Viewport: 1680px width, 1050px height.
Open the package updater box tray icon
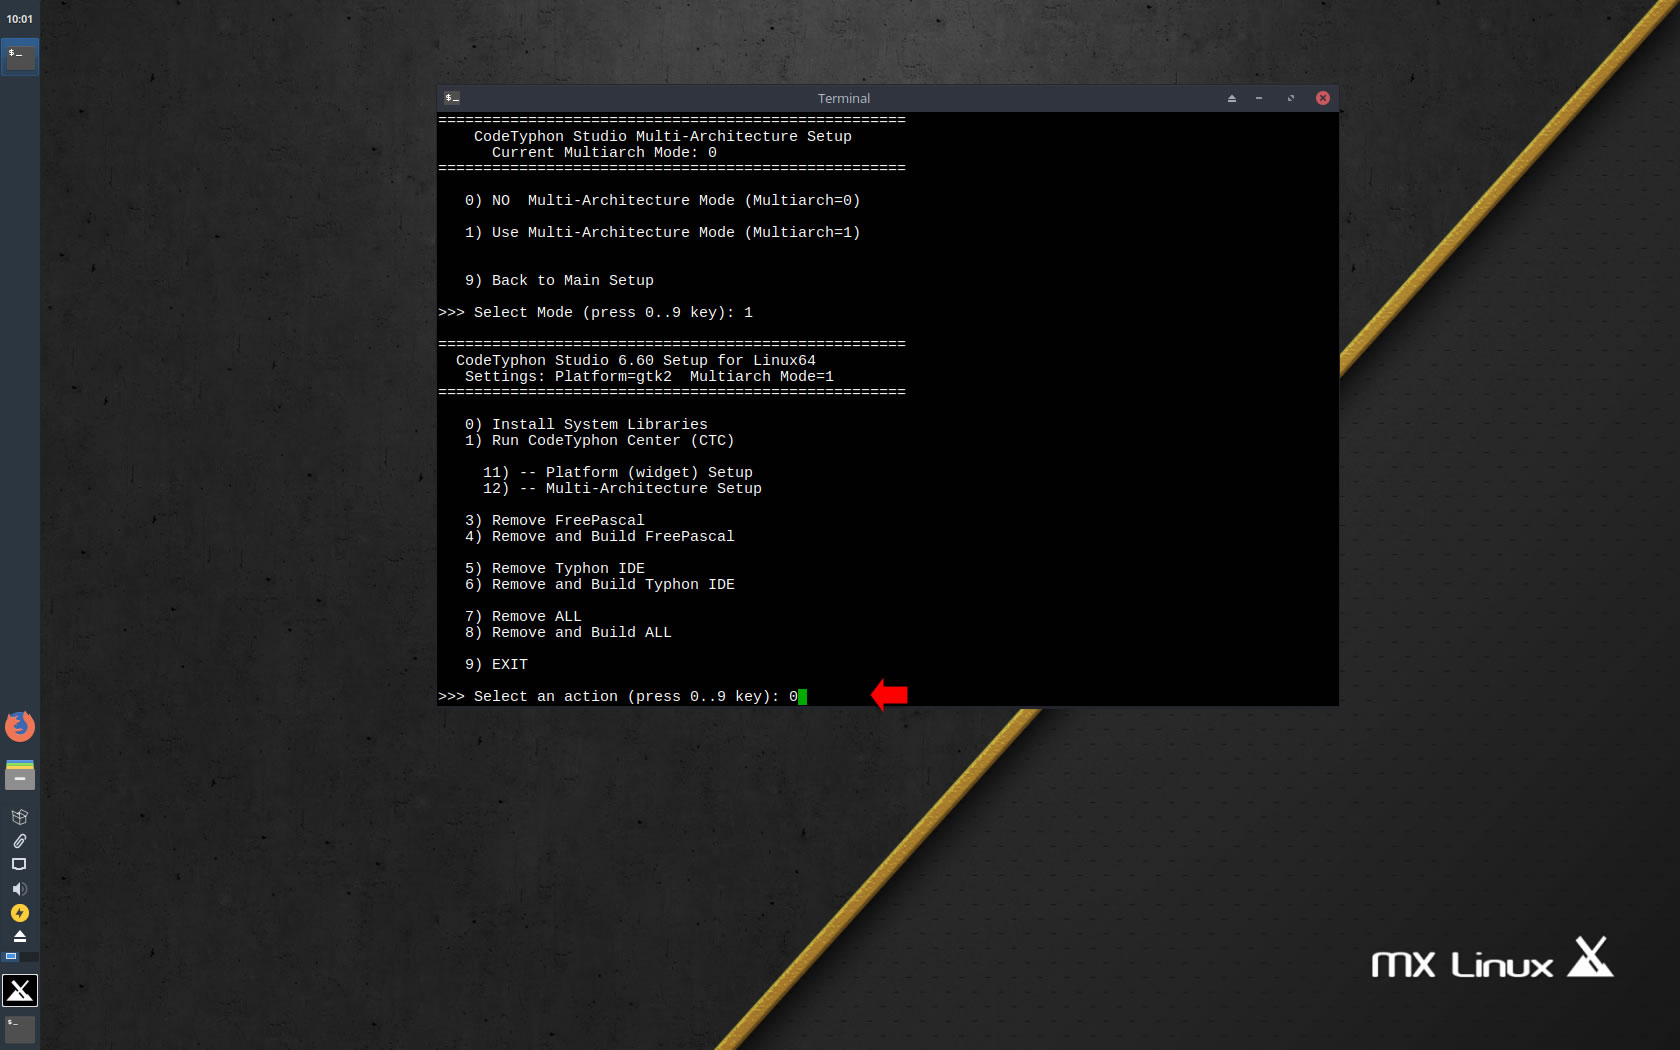[x=19, y=817]
